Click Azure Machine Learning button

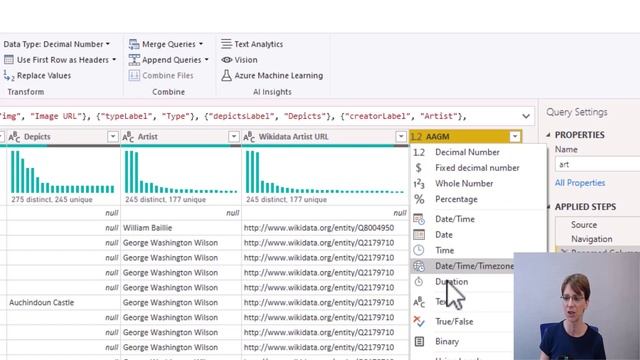(x=272, y=76)
